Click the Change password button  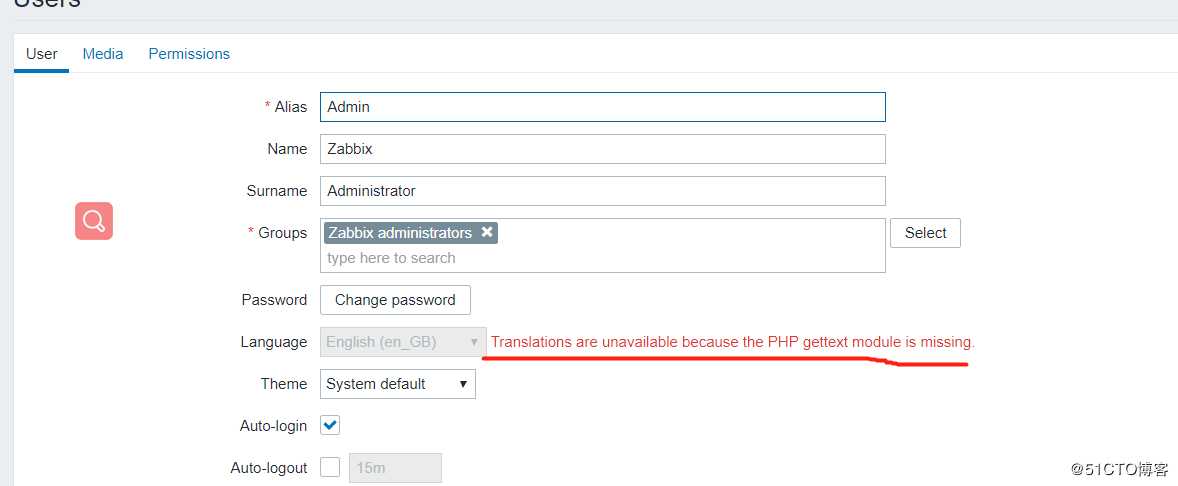395,300
